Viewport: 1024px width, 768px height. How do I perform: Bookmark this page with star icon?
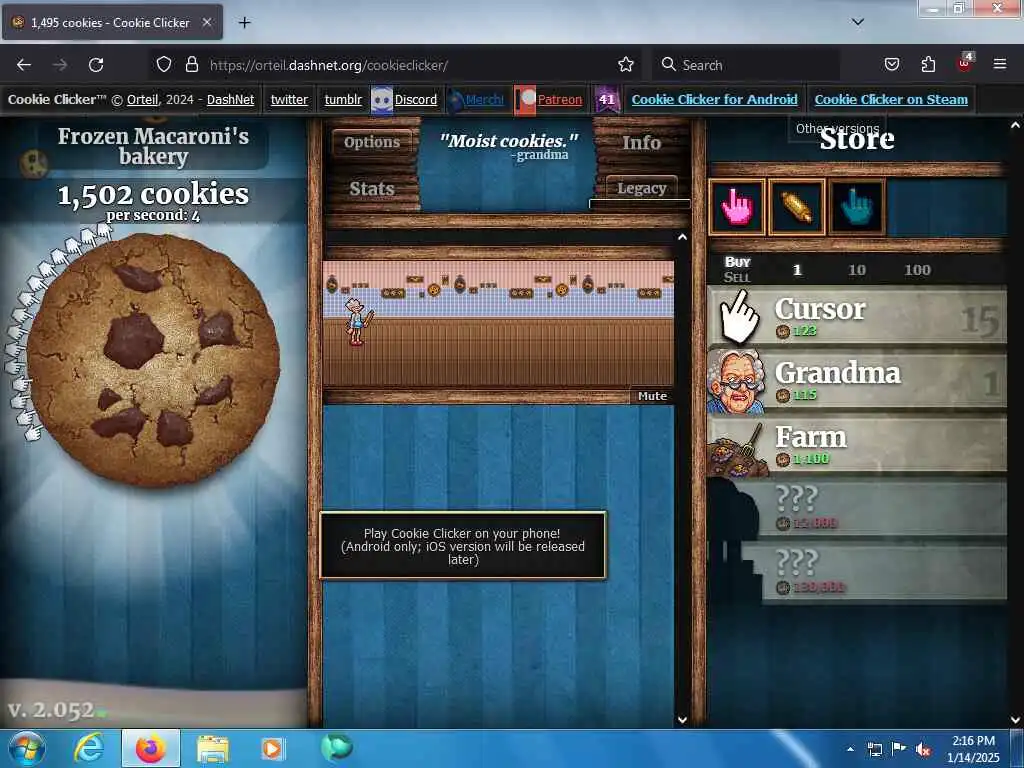[x=626, y=65]
